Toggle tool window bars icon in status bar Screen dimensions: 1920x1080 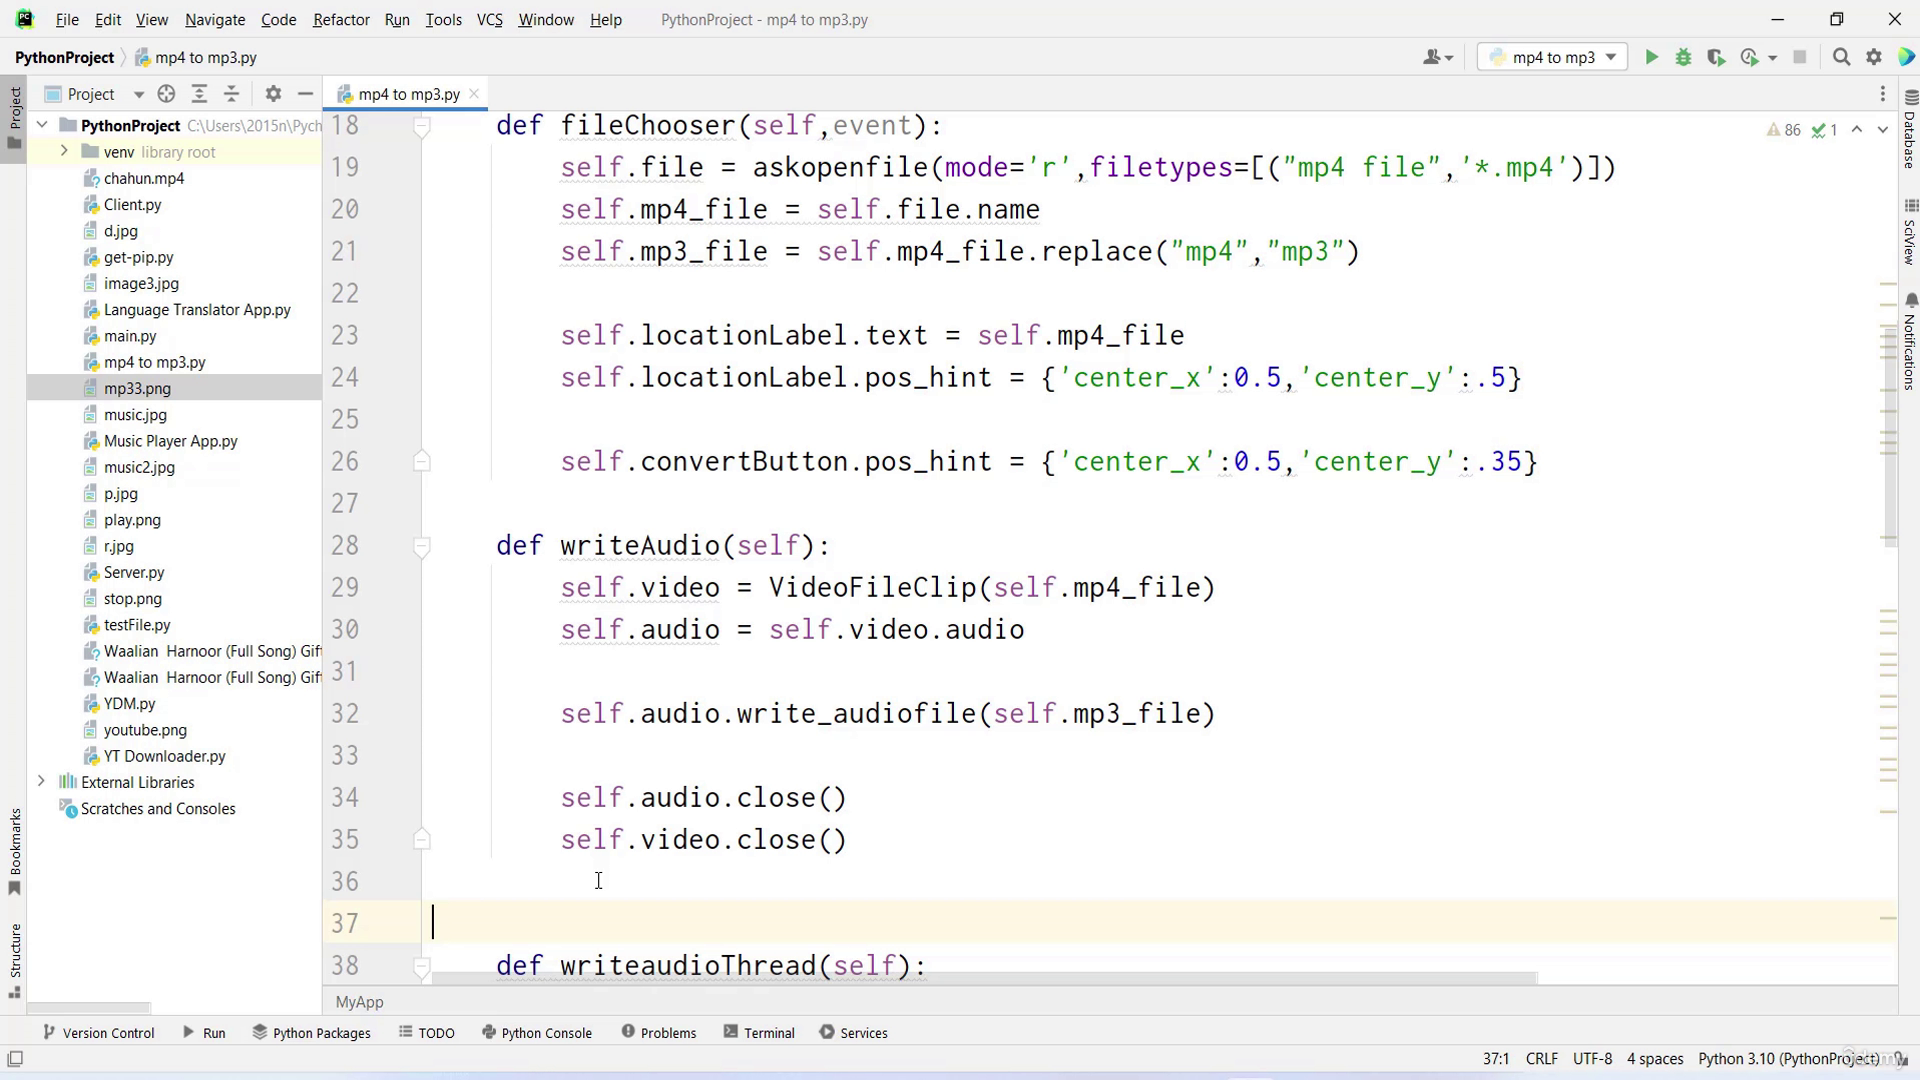(15, 1059)
